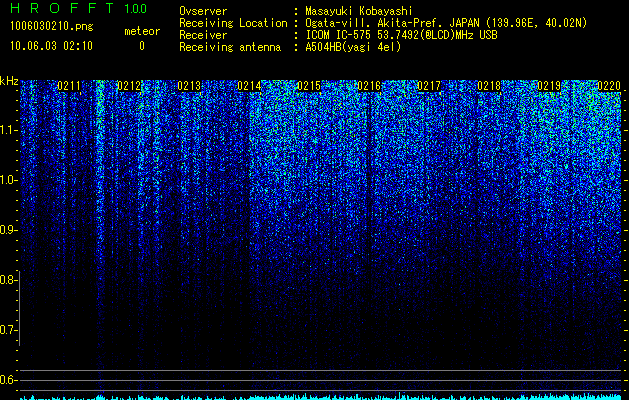Screen dimensions: 629x400
Task: Click the filename 1006030210.png
Action: [x=52, y=26]
